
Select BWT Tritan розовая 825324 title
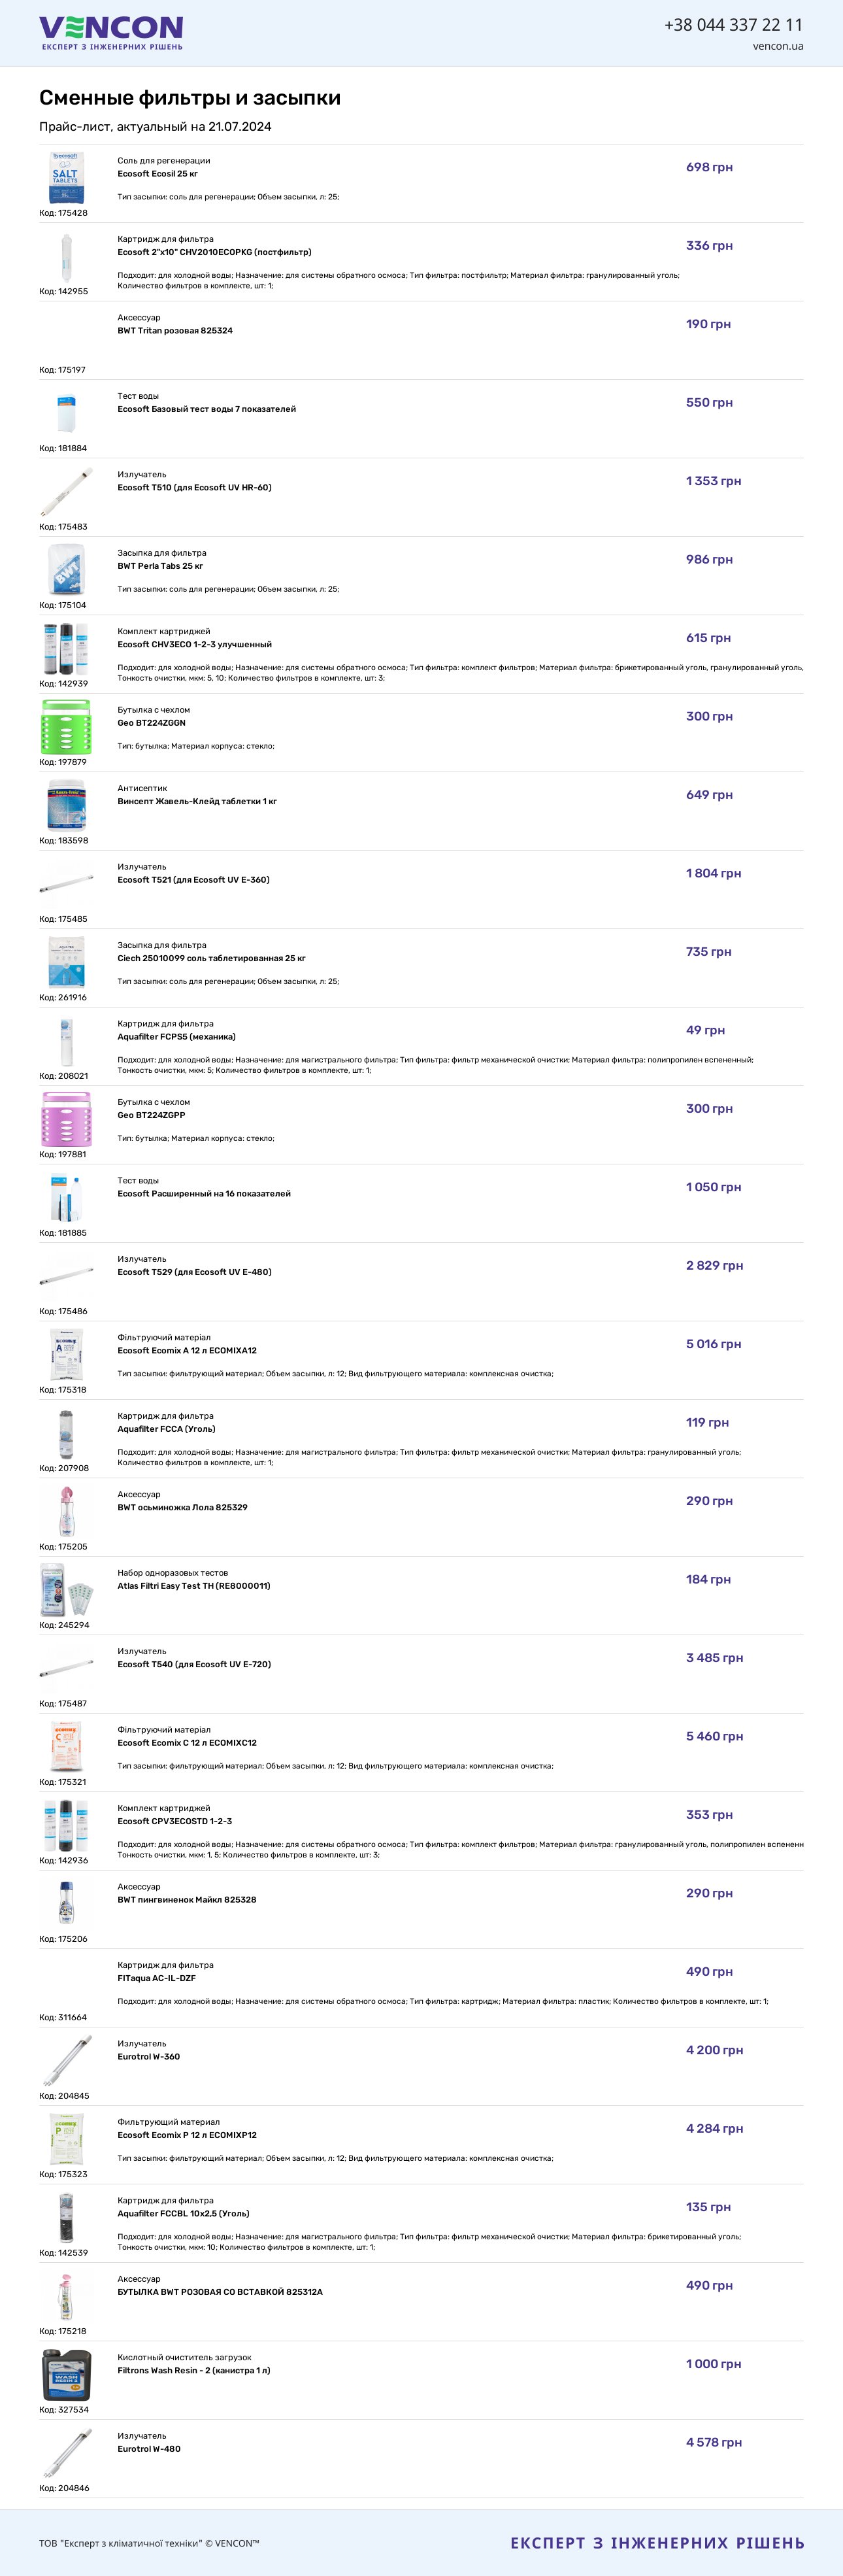pyautogui.click(x=175, y=331)
